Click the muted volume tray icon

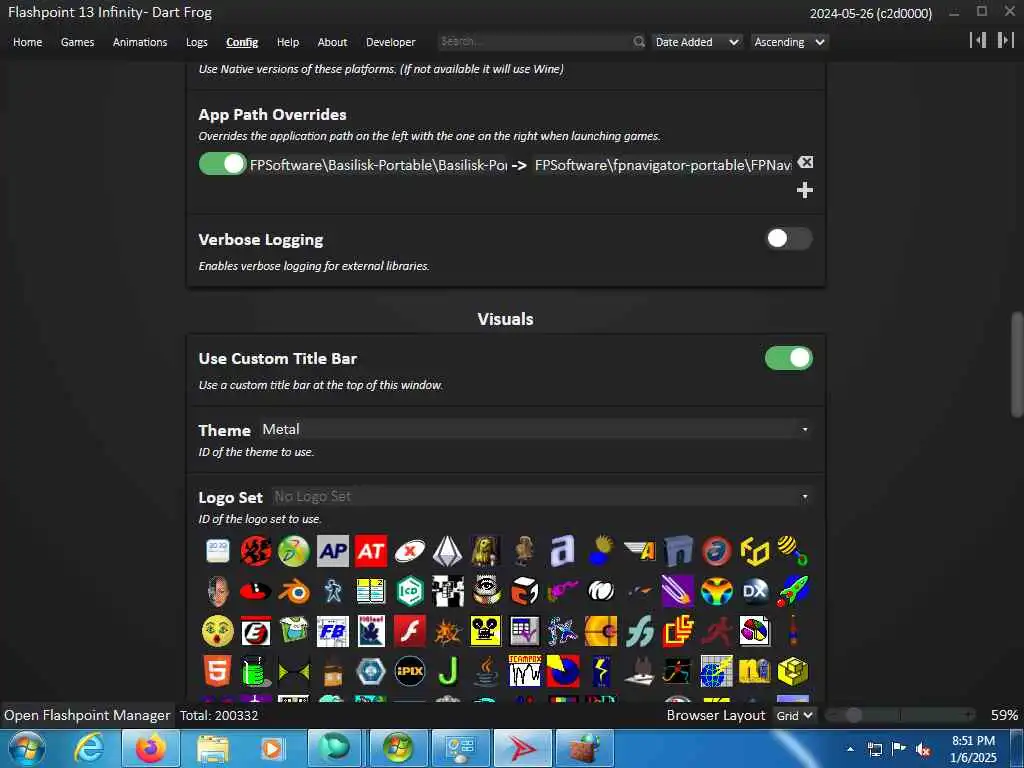coord(923,749)
